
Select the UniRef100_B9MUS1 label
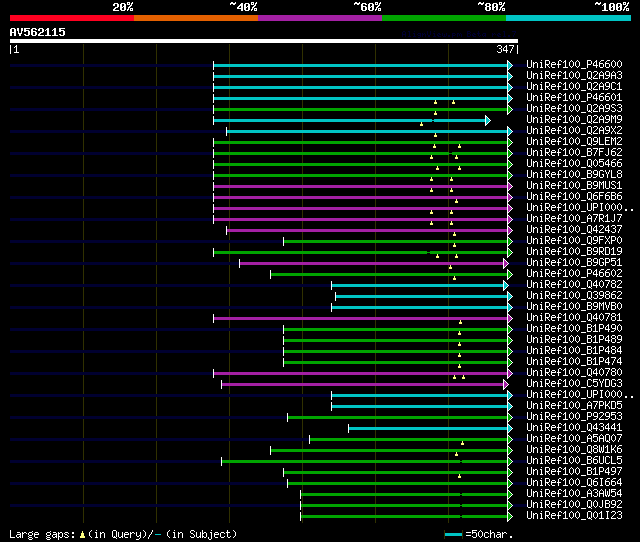pyautogui.click(x=574, y=186)
